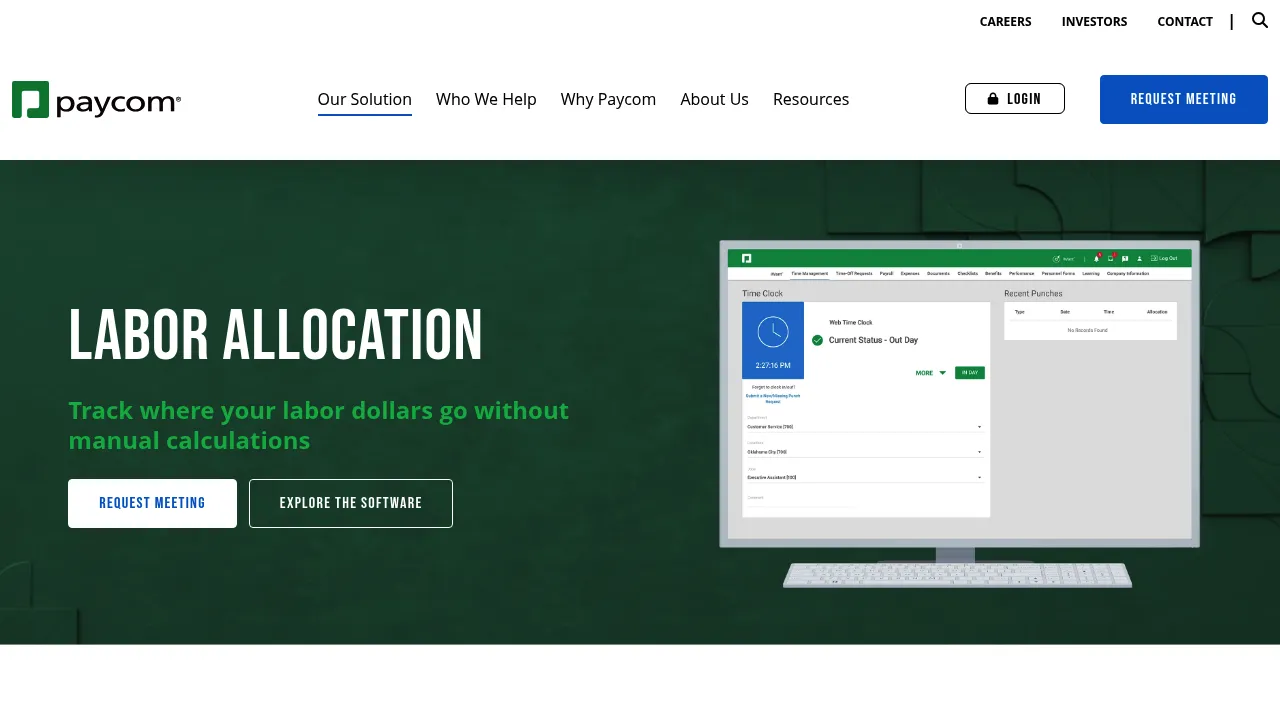Click the Labor Allocation heading
1280x720 pixels.
coord(276,336)
